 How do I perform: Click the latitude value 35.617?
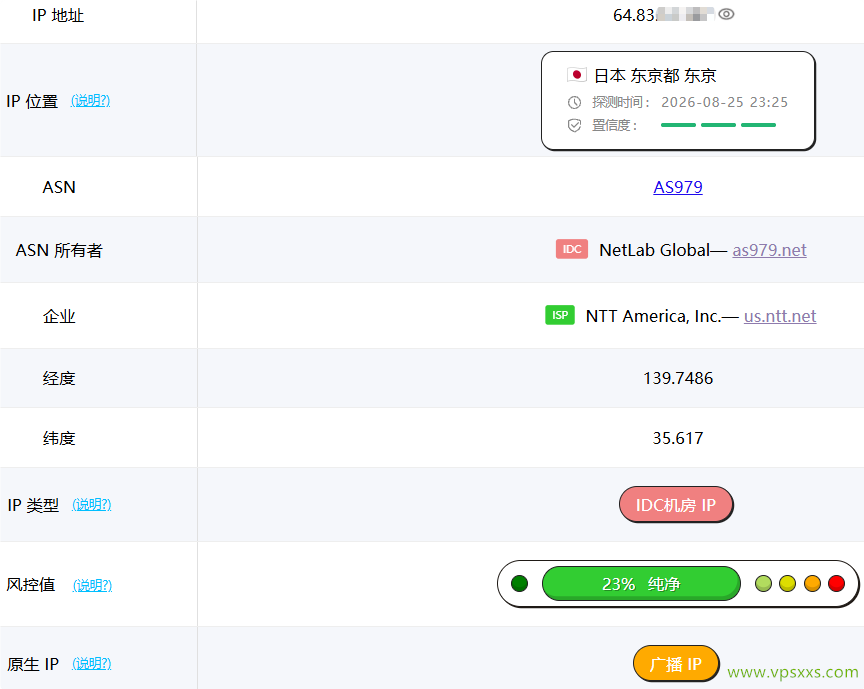678,438
